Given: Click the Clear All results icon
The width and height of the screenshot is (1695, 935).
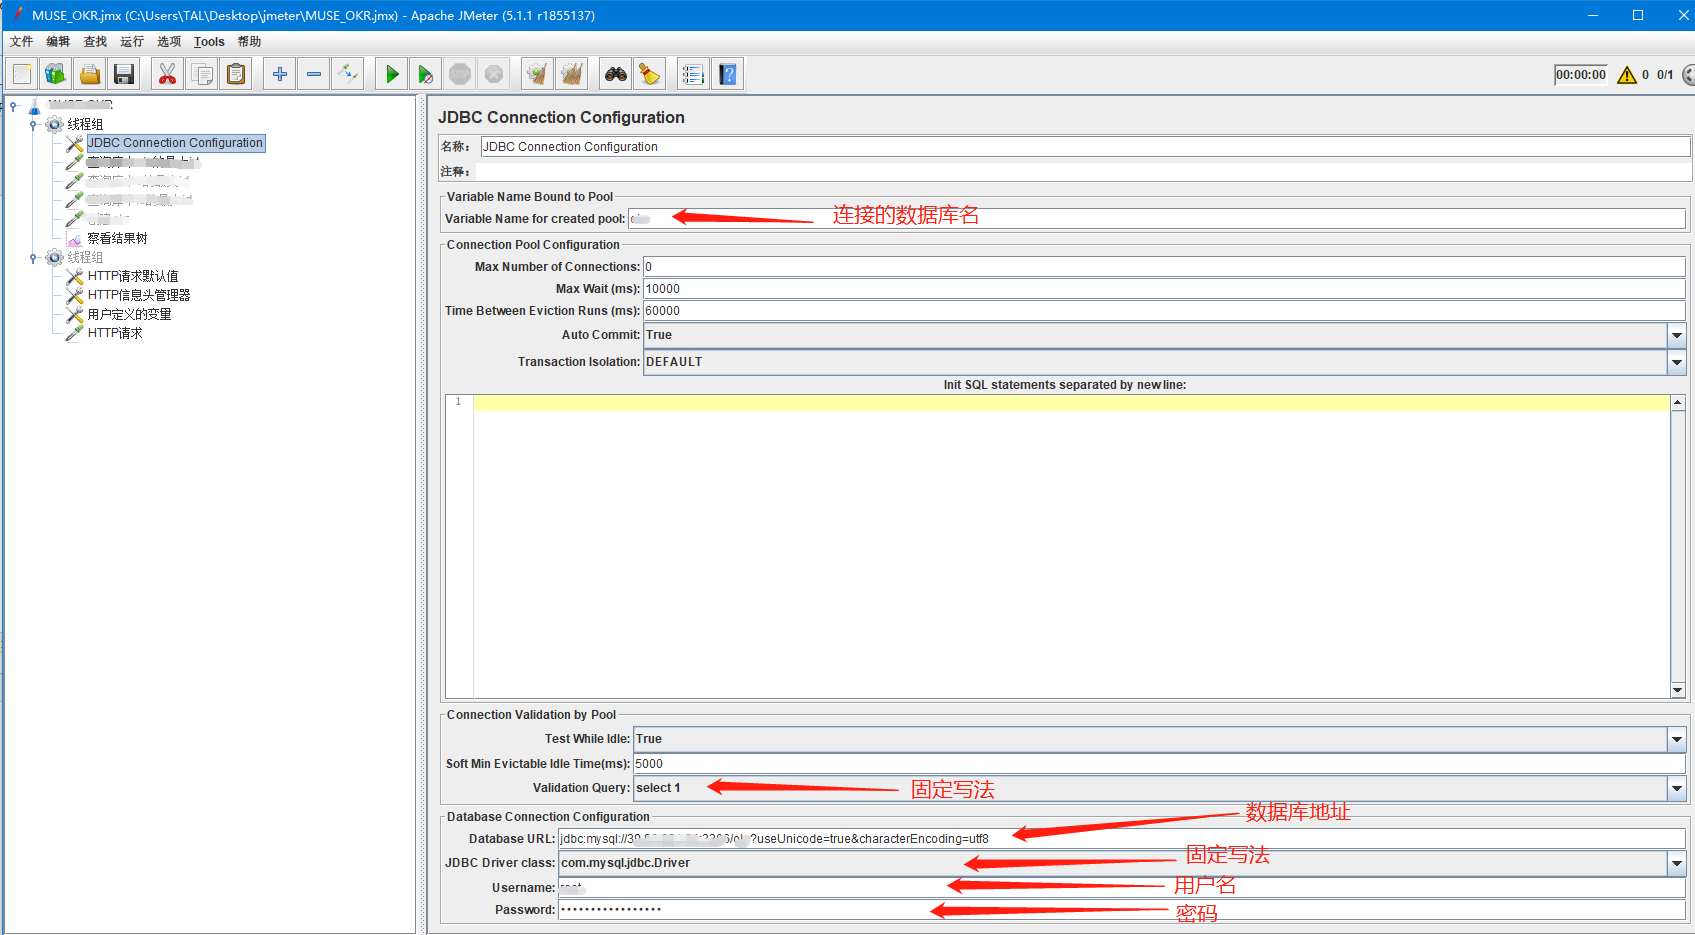Looking at the screenshot, I should (572, 74).
